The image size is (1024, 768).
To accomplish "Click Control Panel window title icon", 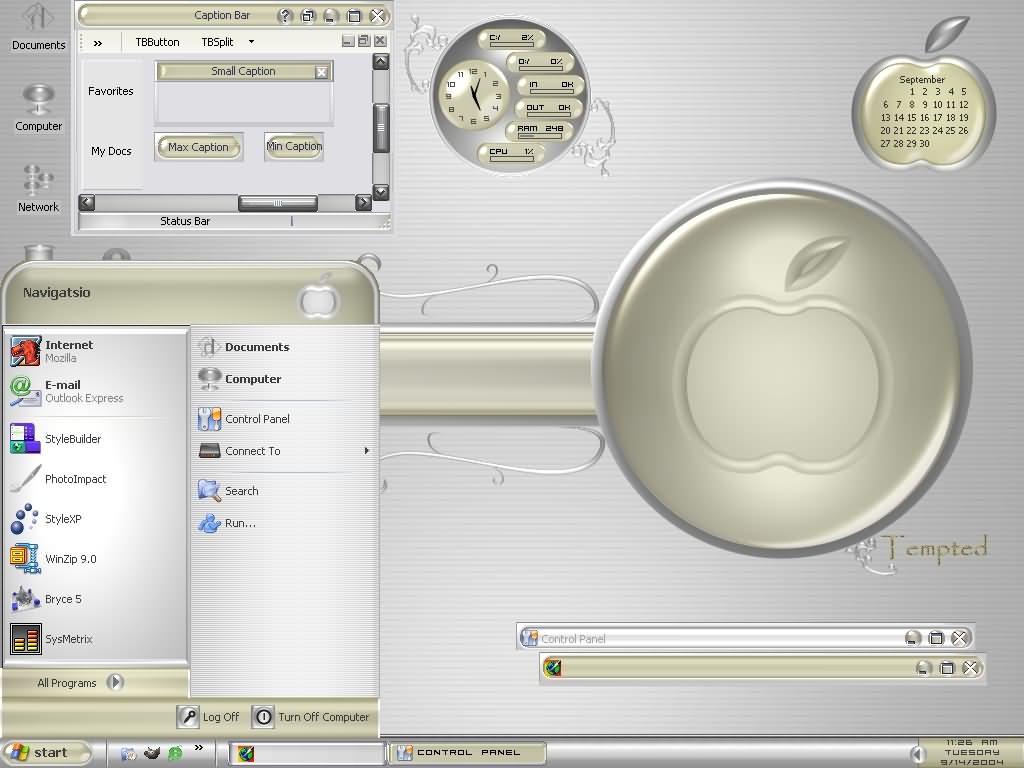I will tap(530, 638).
